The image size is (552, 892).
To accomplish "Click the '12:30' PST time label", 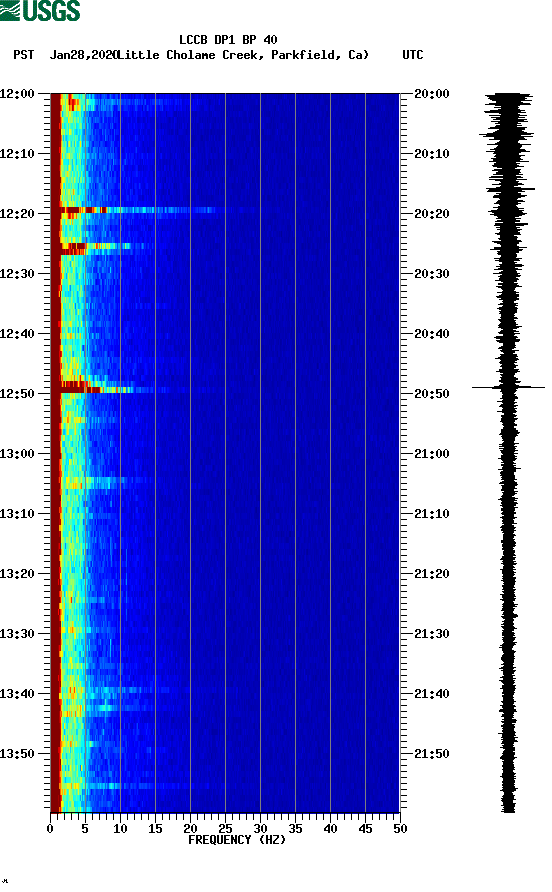I will [18, 274].
